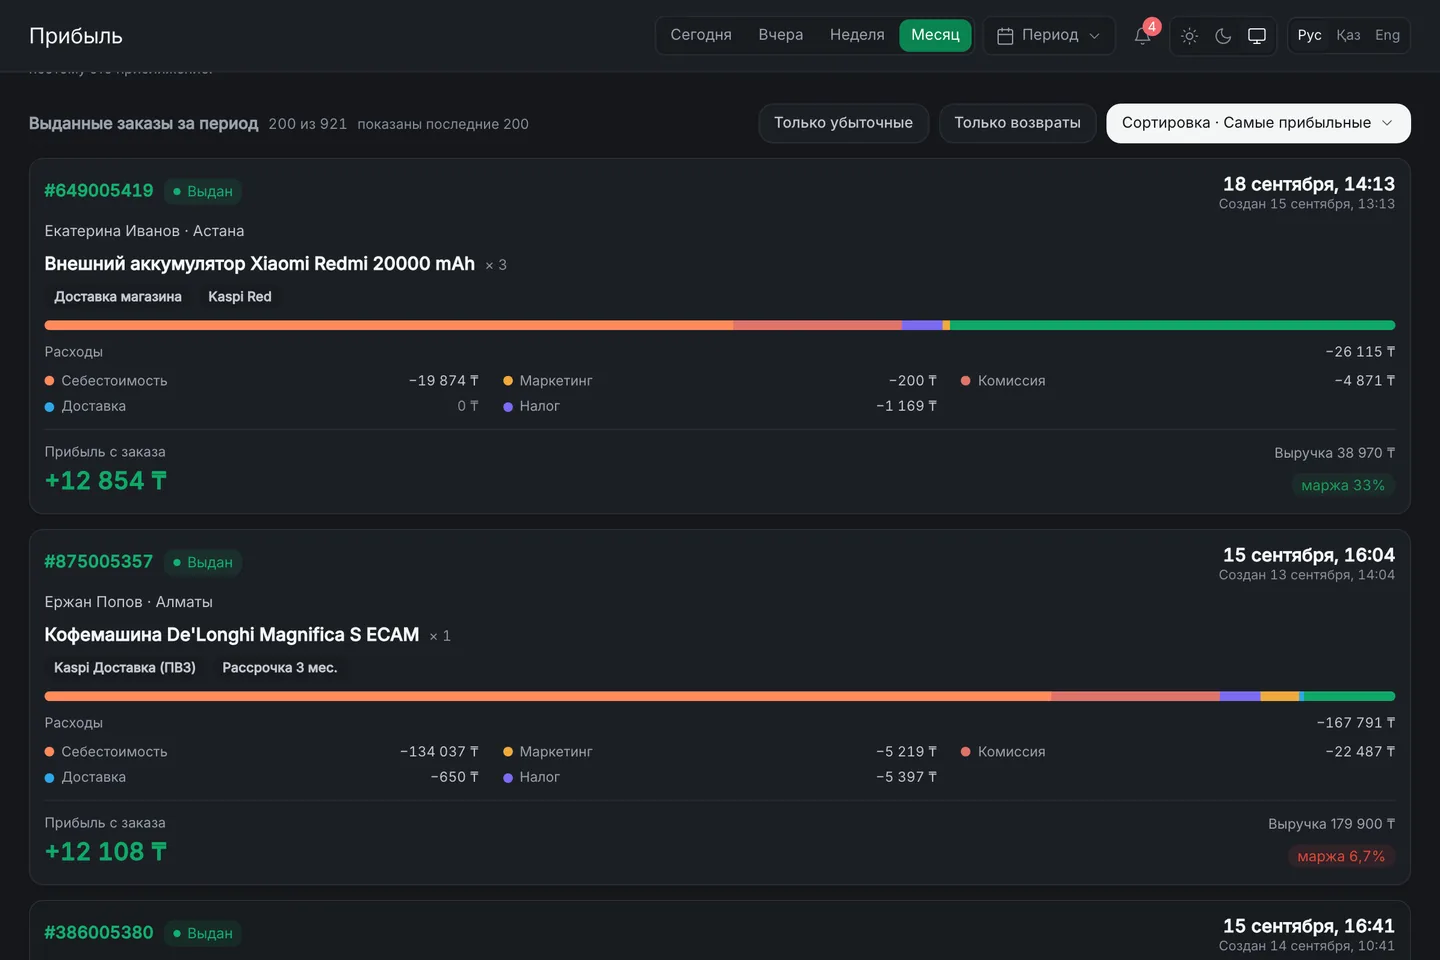Click Выручка 179 900 ₸

pyautogui.click(x=1332, y=824)
